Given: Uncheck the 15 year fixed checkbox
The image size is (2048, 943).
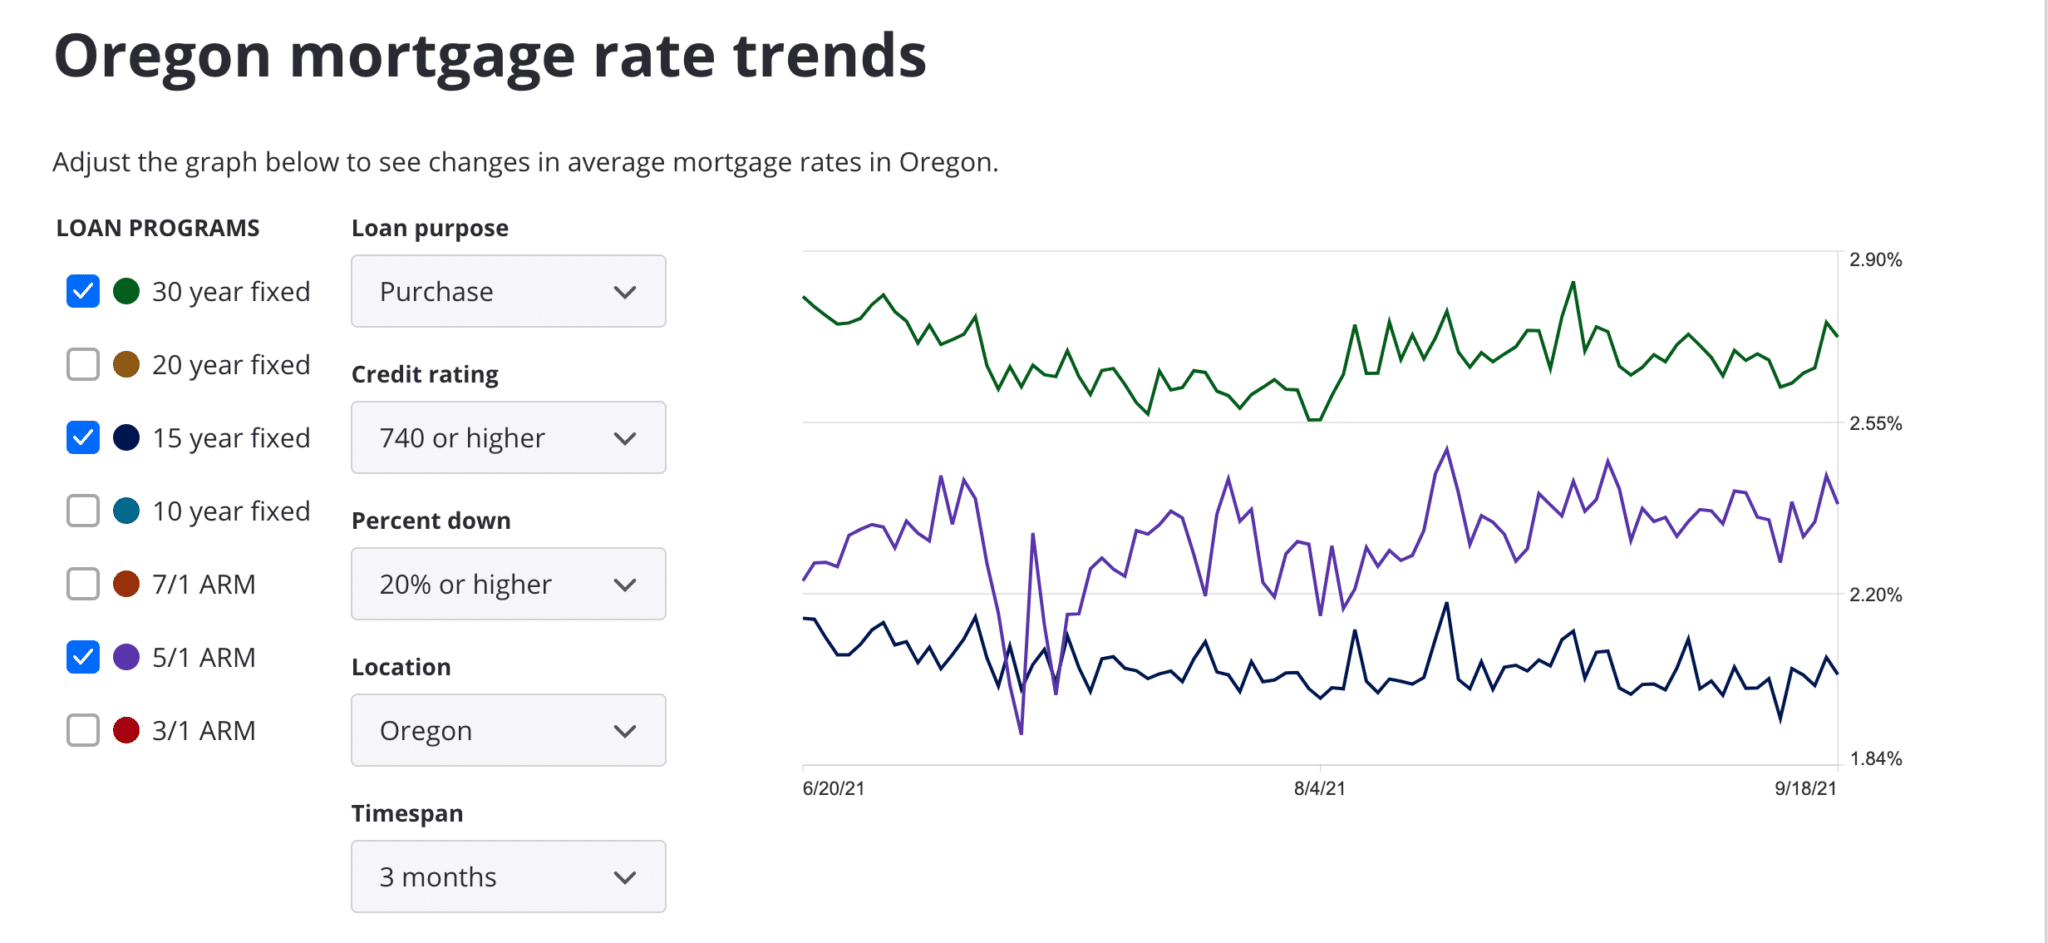Looking at the screenshot, I should click(83, 437).
